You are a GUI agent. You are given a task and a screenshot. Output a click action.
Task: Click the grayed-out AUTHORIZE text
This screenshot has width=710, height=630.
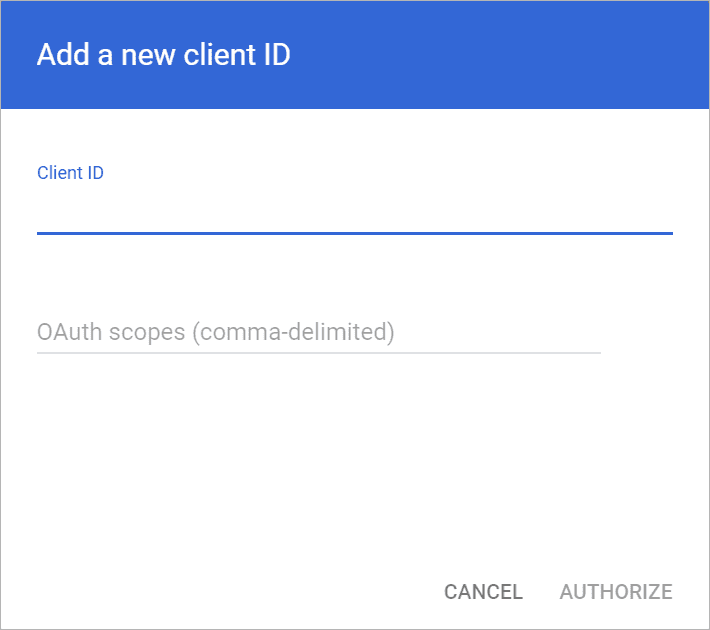[x=616, y=592]
